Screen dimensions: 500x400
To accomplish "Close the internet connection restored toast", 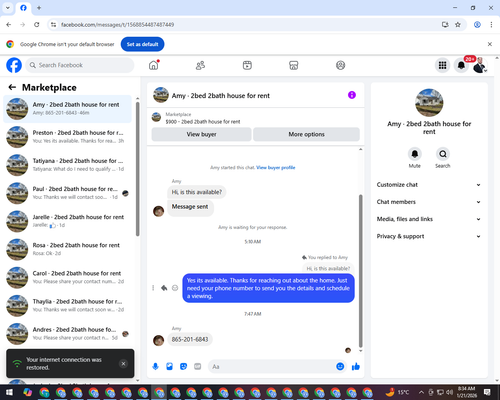I will [123, 364].
